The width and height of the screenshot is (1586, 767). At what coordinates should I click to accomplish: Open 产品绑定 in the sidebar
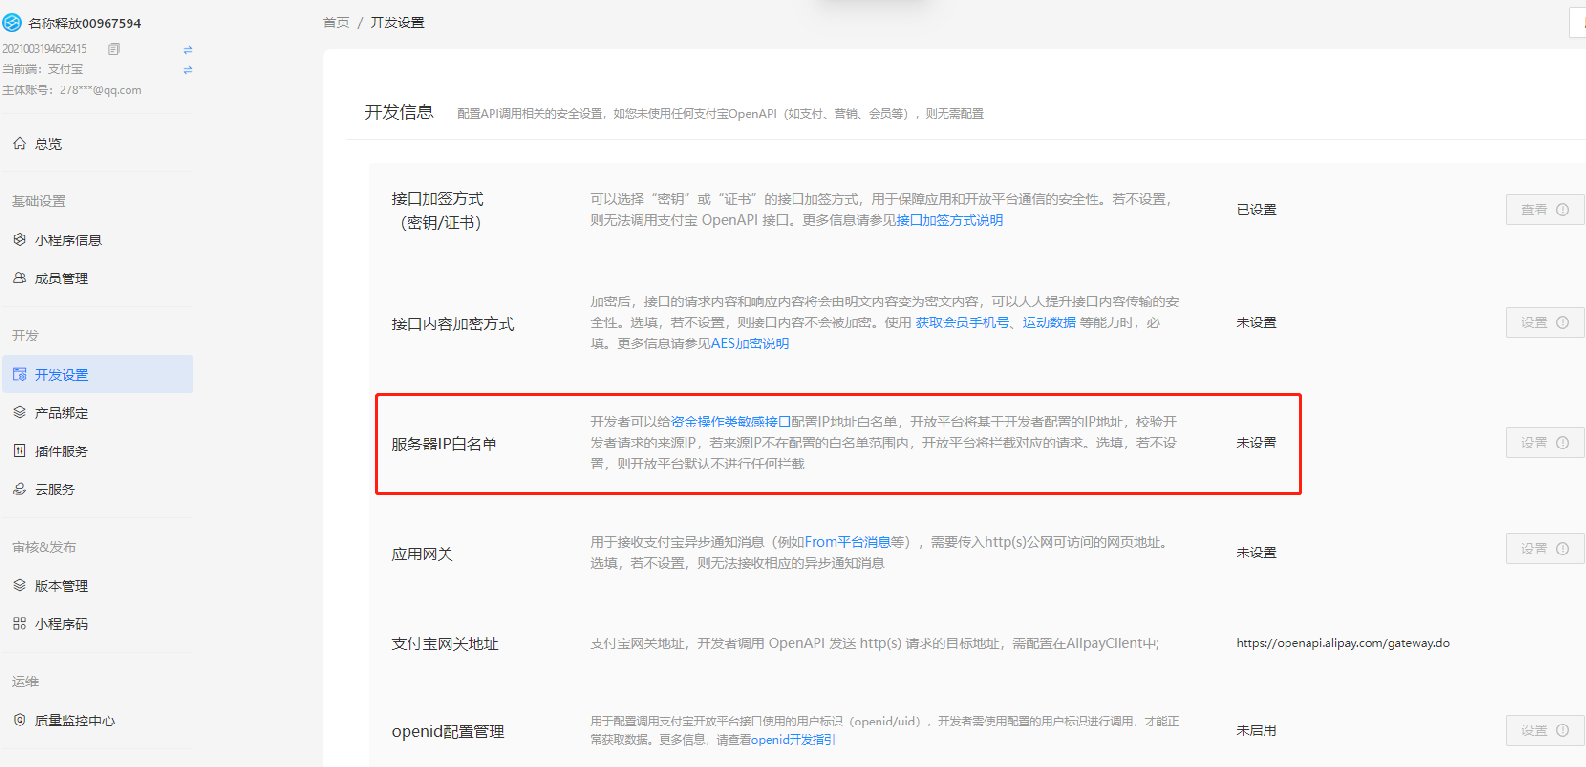coord(61,413)
